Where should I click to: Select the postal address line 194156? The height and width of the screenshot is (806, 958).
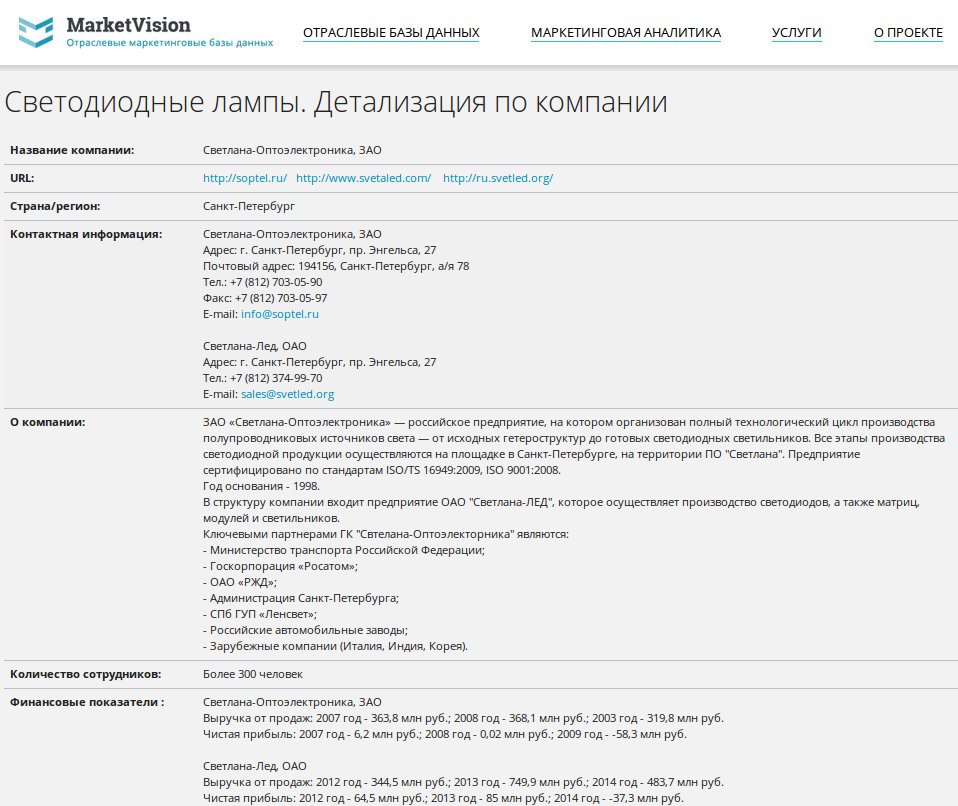(336, 266)
